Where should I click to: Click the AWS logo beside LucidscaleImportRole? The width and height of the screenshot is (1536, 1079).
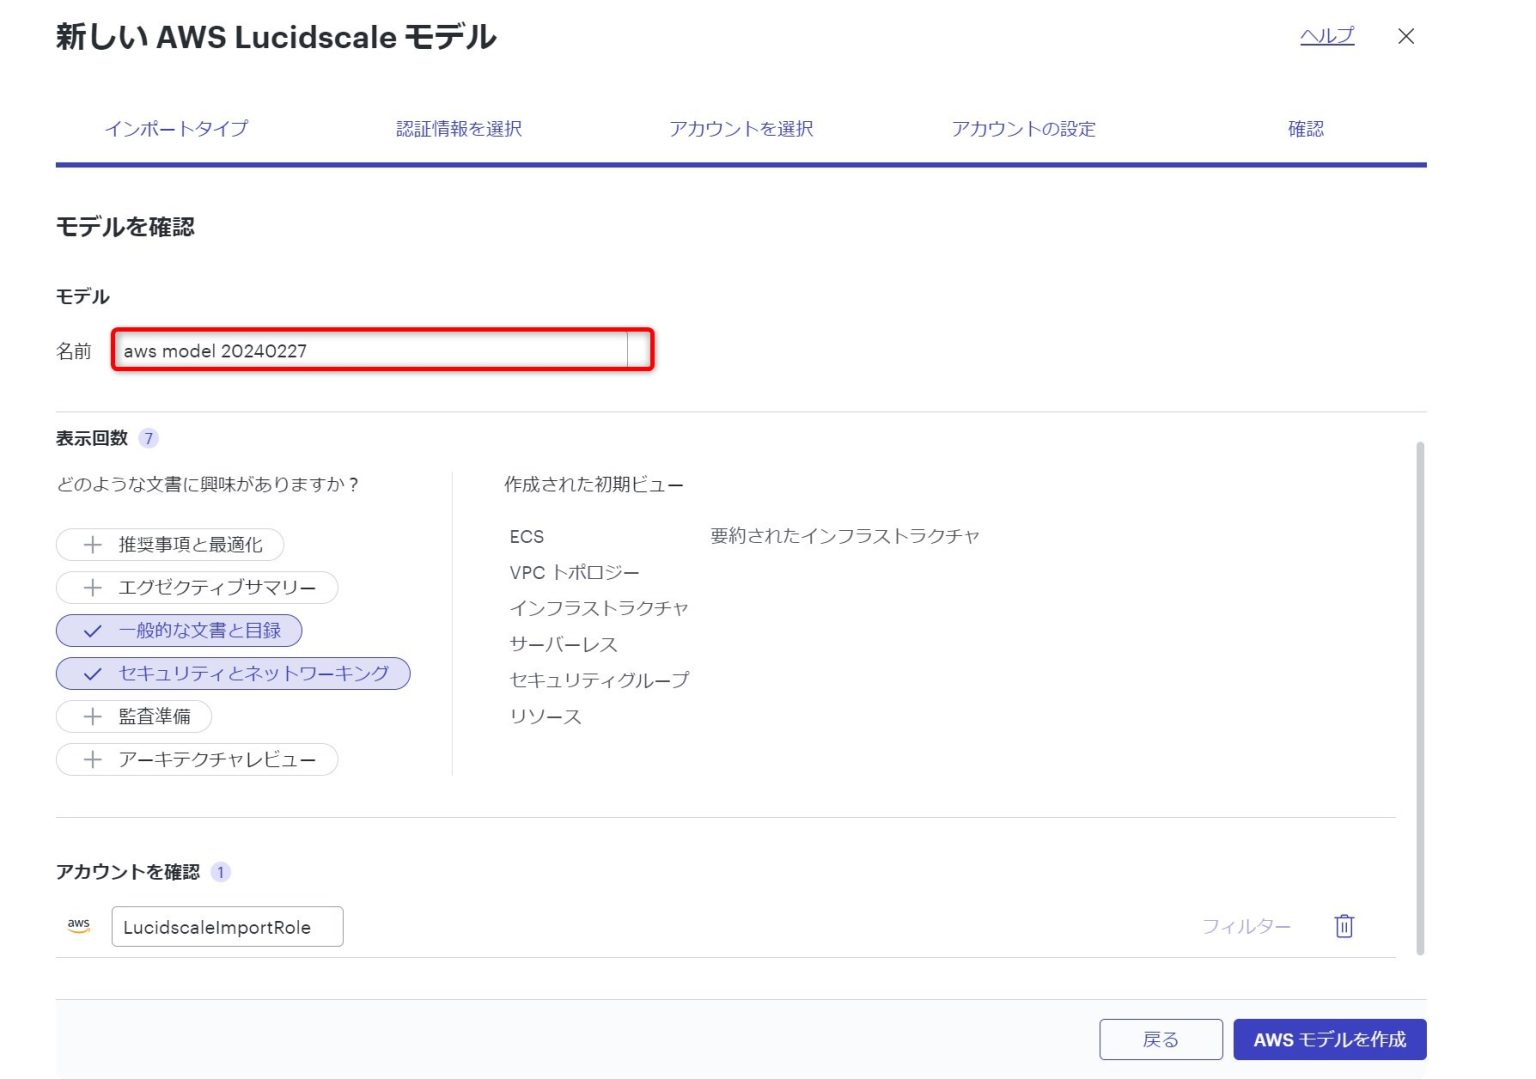click(78, 926)
